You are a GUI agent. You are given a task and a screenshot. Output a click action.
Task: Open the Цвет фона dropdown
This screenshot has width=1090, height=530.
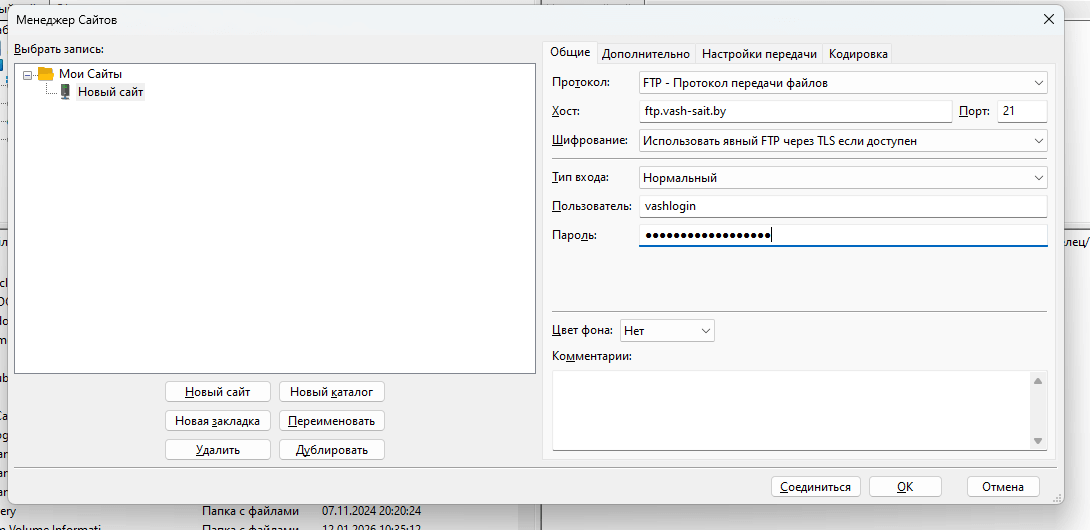667,331
